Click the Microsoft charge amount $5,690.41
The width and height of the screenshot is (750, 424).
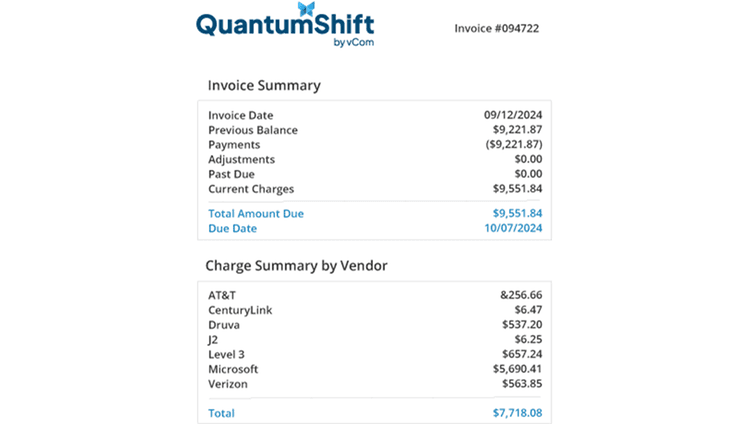(x=518, y=369)
